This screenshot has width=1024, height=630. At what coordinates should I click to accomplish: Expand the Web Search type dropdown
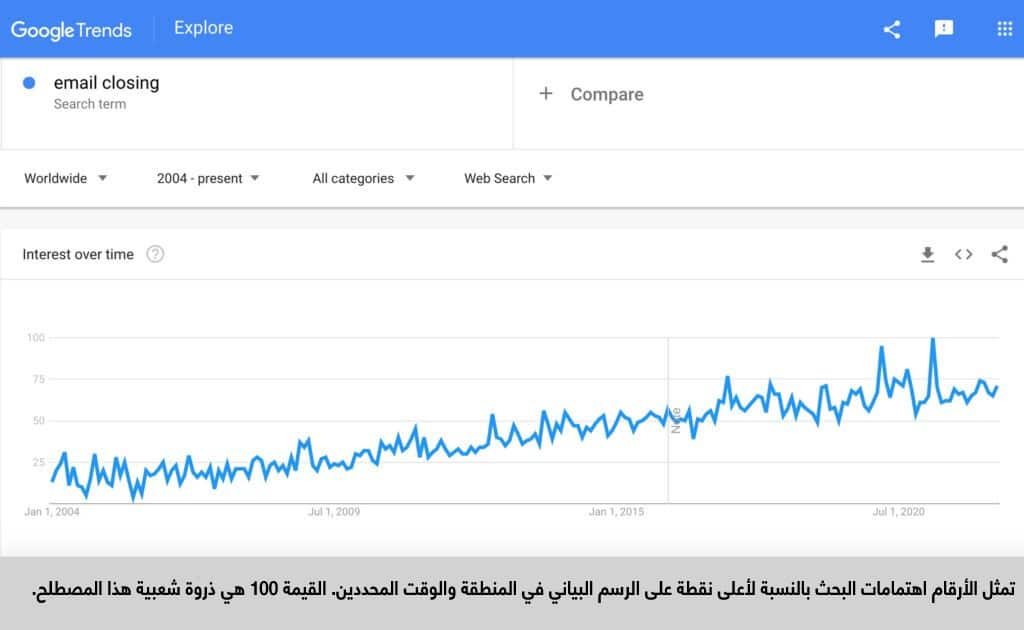(508, 178)
